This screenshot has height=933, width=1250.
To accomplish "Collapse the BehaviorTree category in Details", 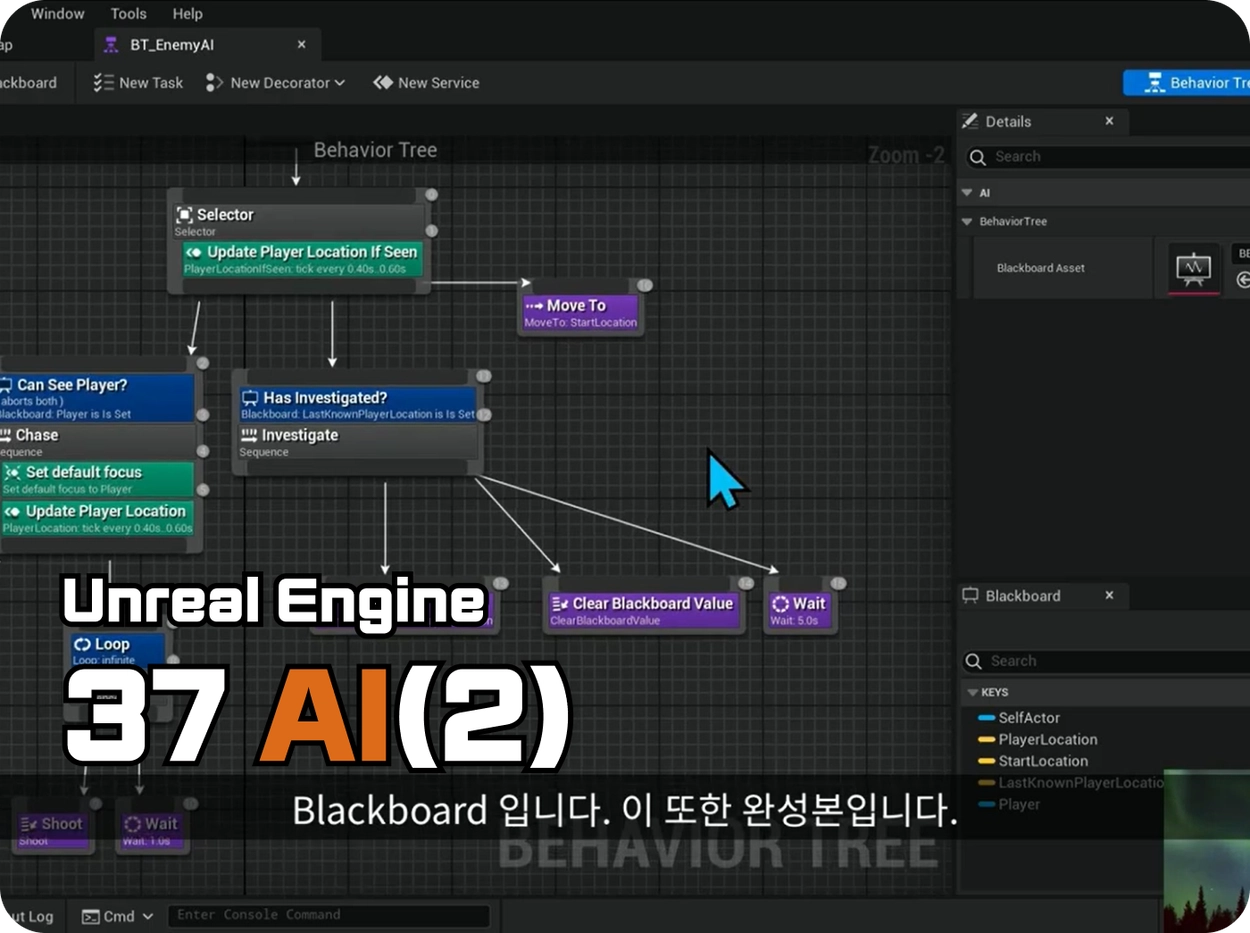I will pos(967,221).
